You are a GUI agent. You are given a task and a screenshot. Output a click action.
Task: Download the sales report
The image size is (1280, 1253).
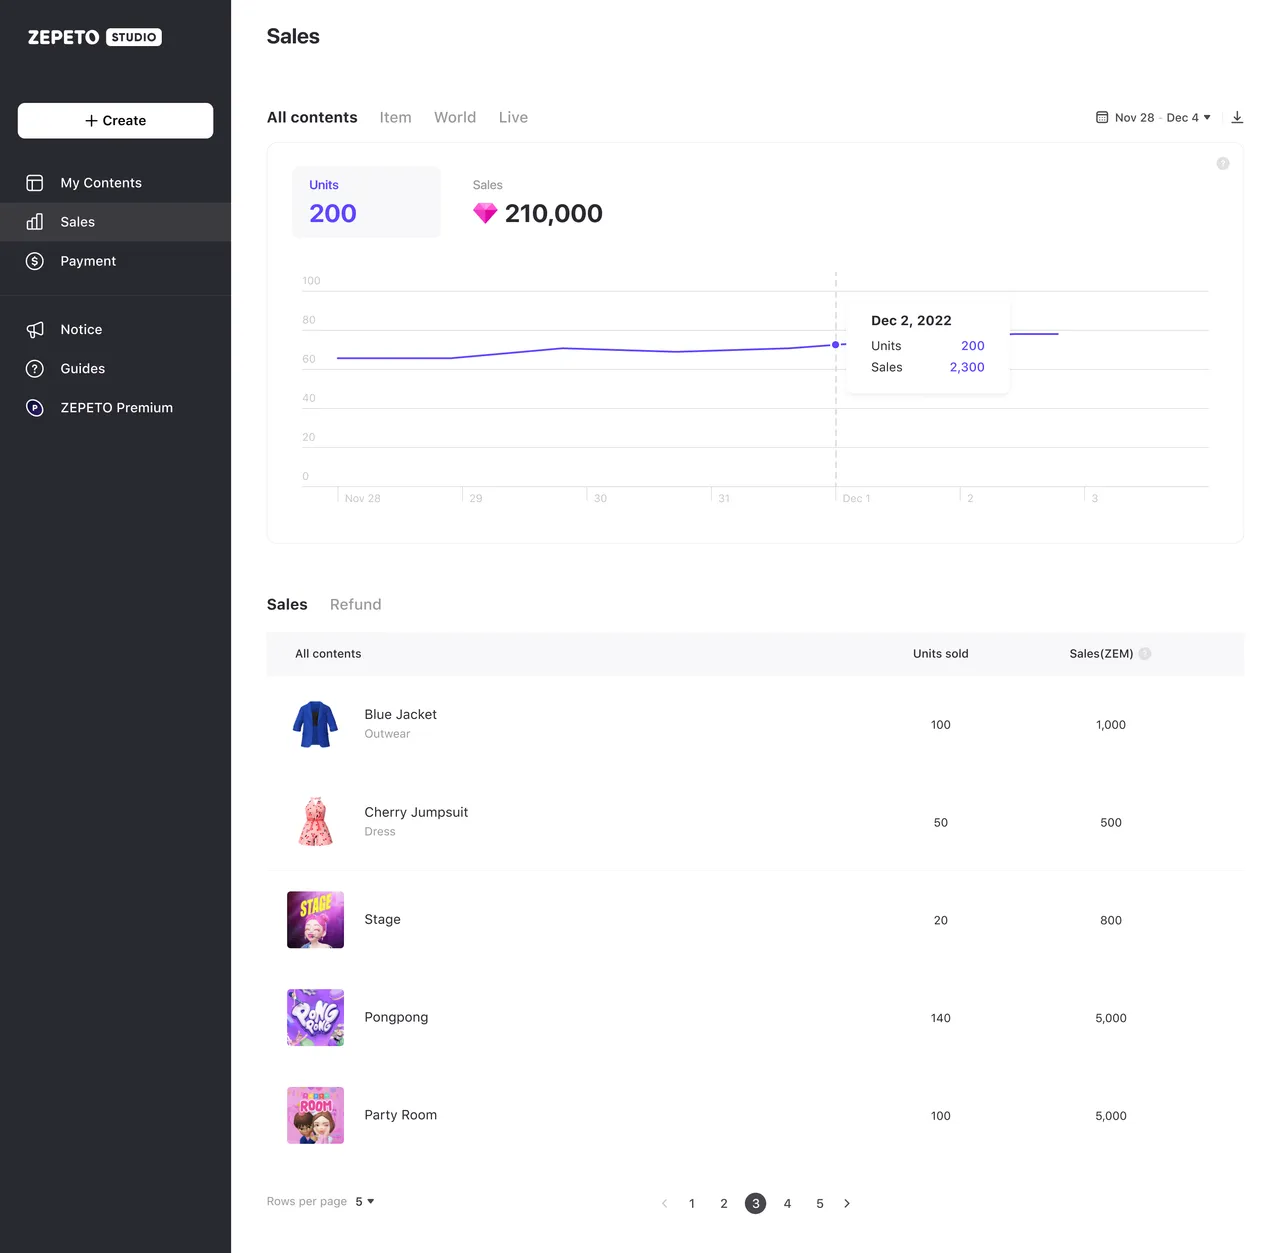click(x=1237, y=117)
